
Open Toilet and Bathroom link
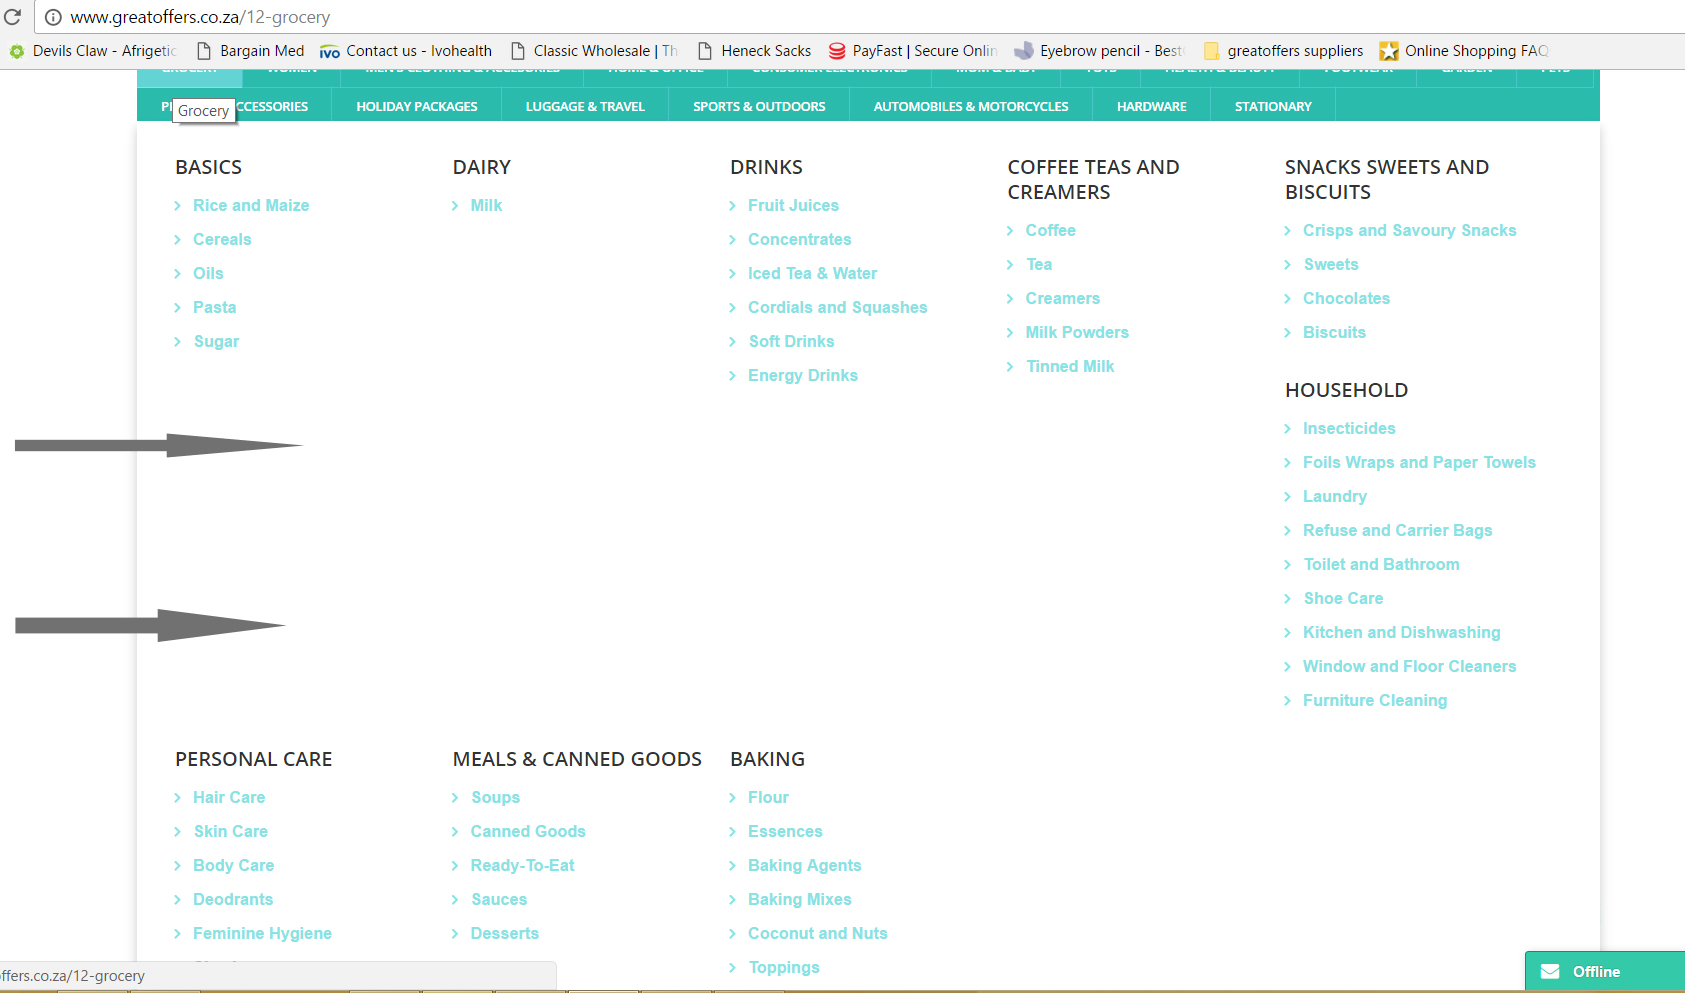tap(1382, 564)
